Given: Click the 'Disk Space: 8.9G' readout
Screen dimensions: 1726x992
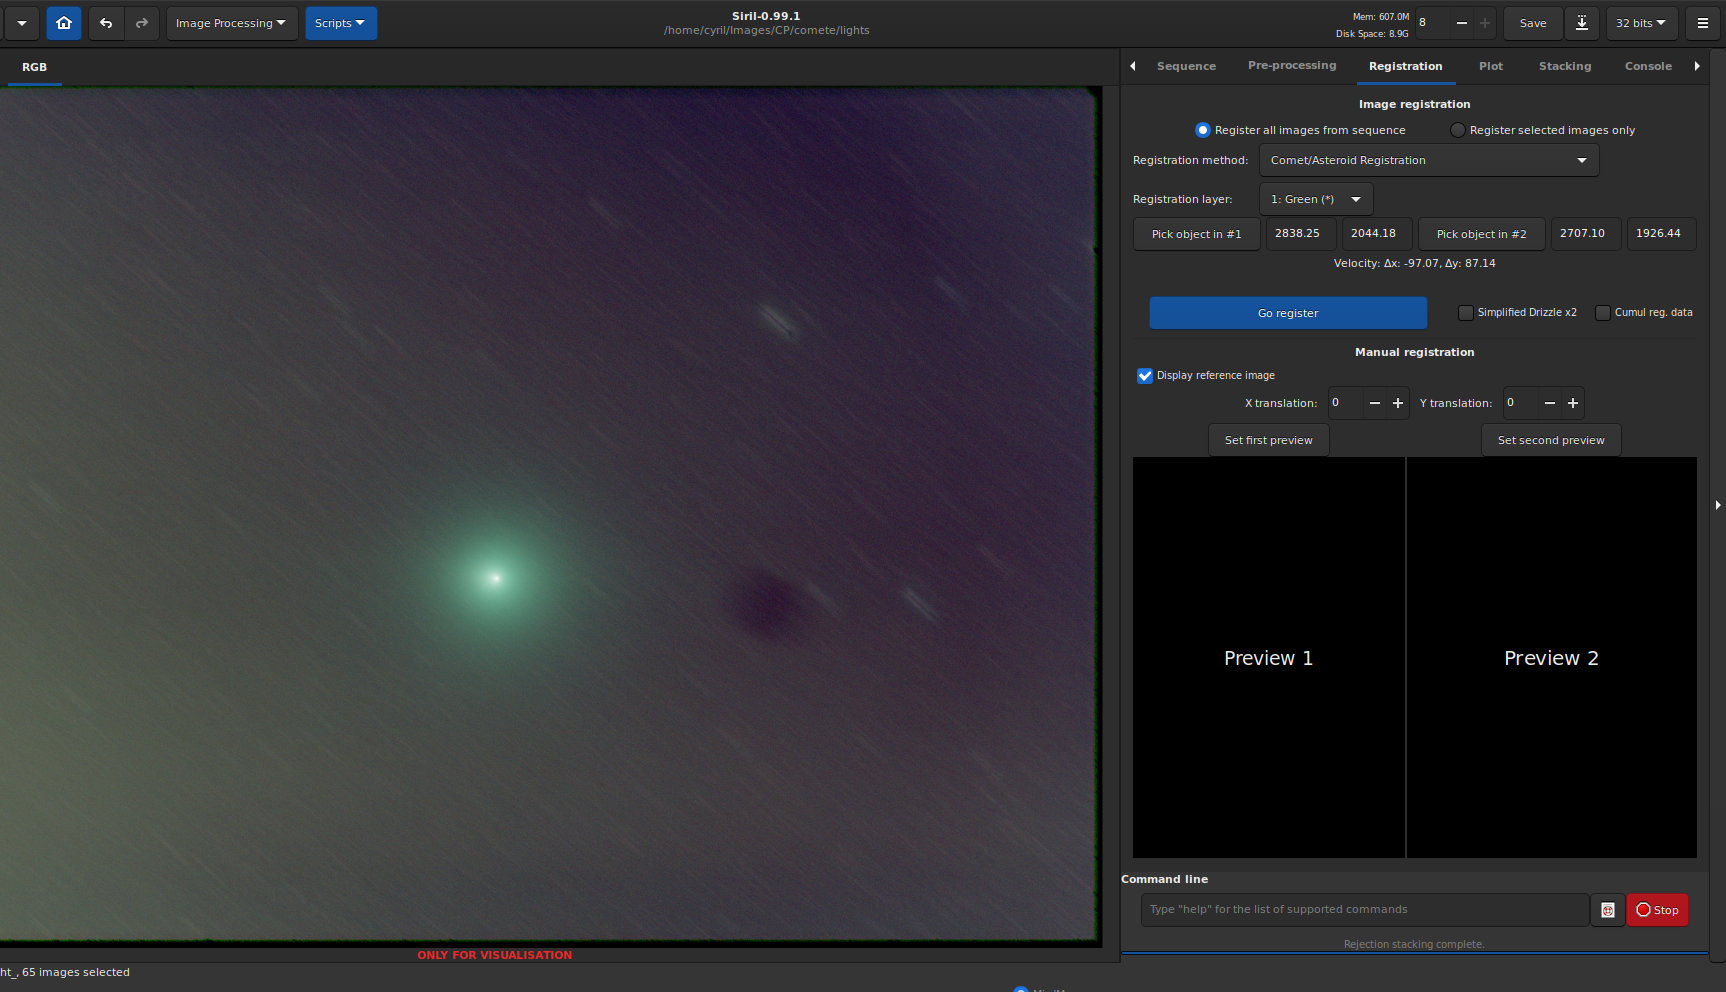Looking at the screenshot, I should (x=1372, y=34).
